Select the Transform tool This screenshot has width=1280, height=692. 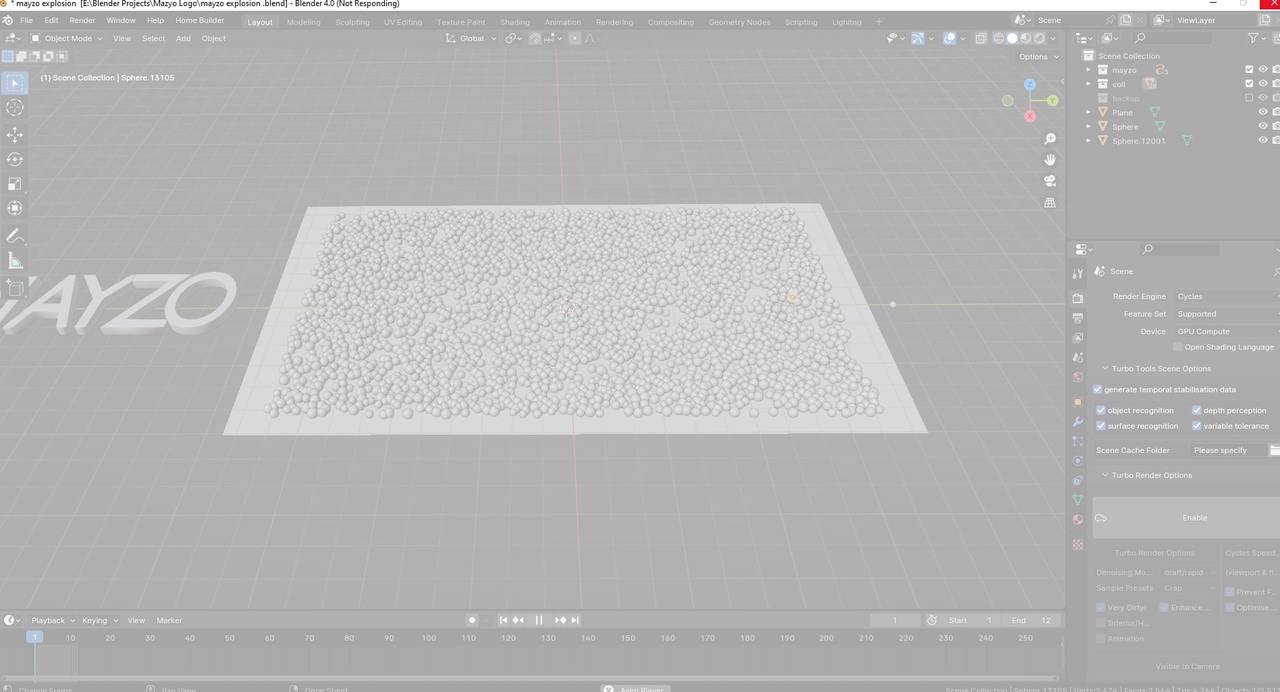click(x=15, y=208)
